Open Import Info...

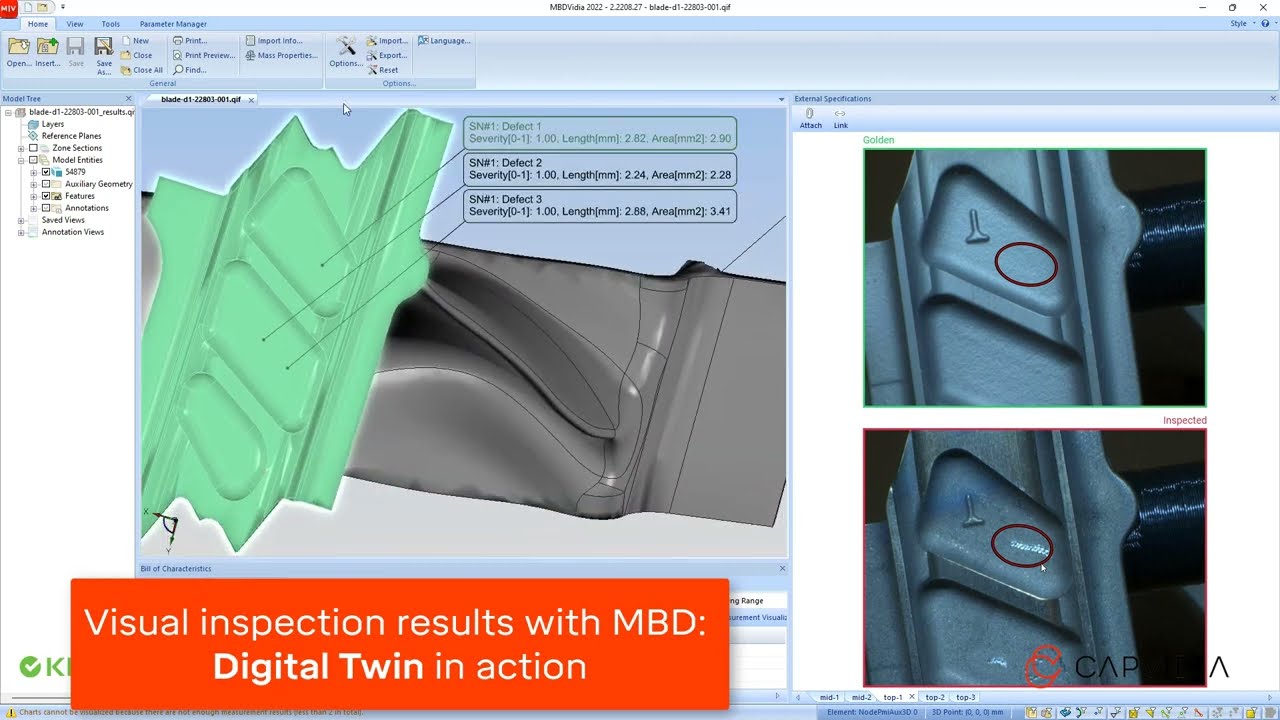pos(274,41)
